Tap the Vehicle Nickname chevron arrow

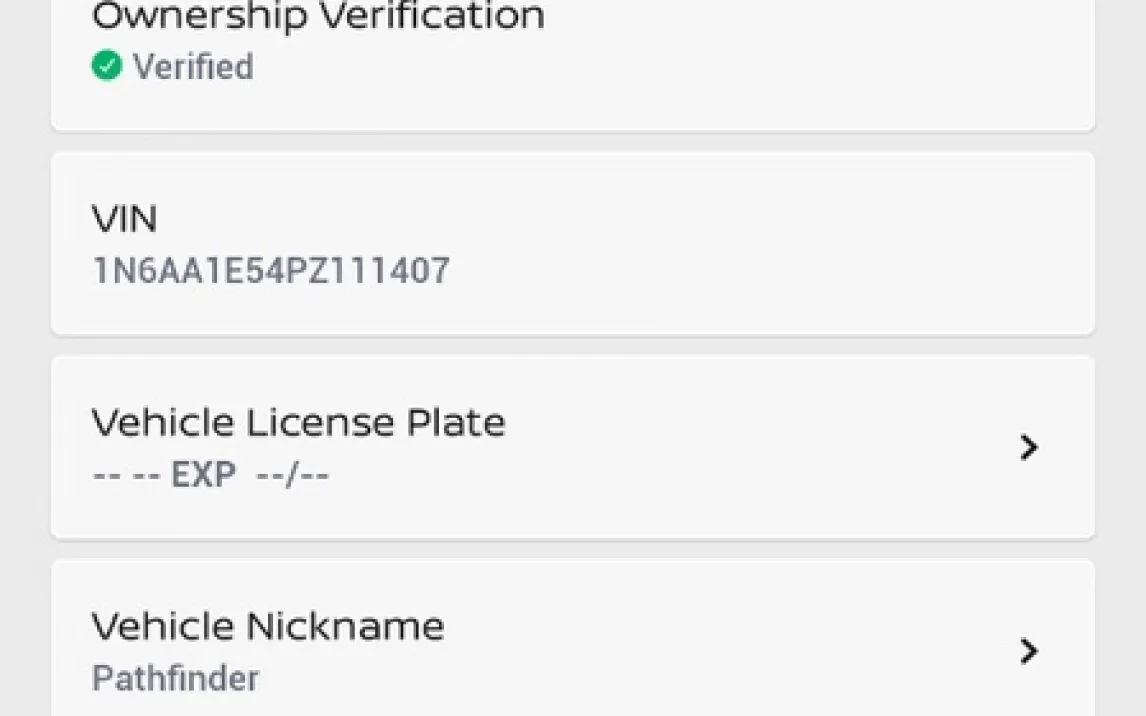coord(1029,652)
